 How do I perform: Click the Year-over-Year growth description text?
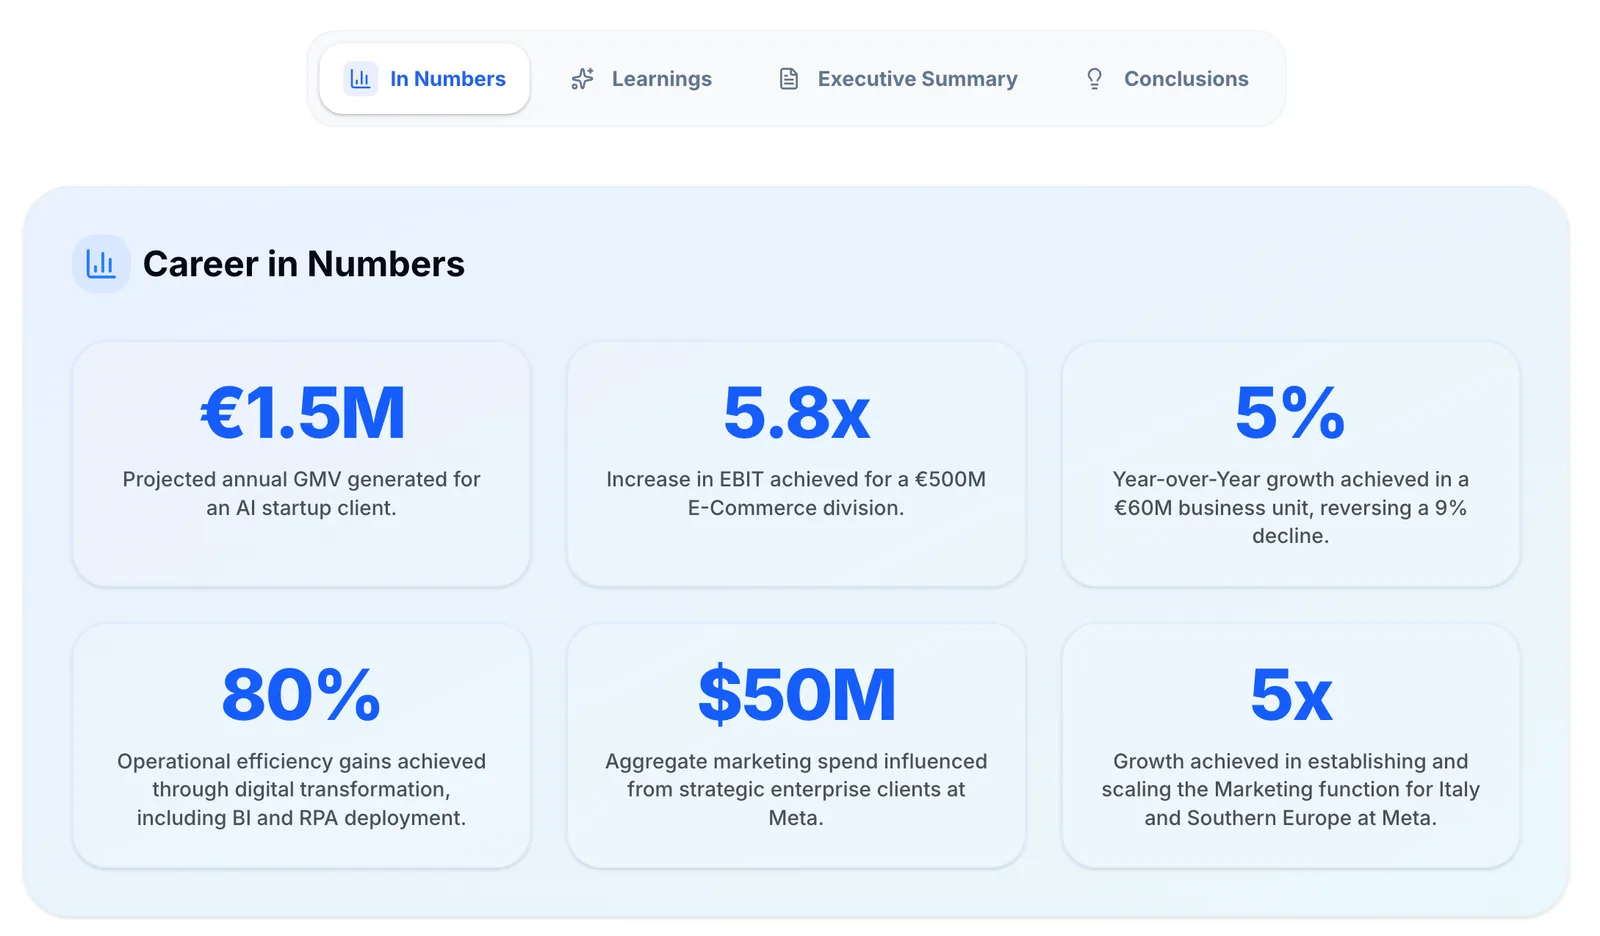tap(1291, 508)
